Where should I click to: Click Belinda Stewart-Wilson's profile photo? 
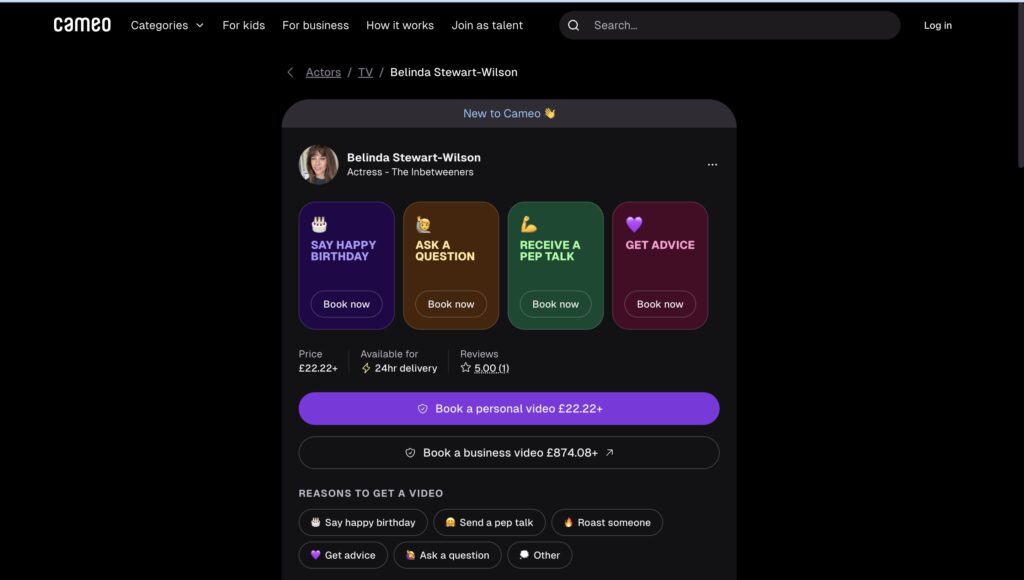319,165
